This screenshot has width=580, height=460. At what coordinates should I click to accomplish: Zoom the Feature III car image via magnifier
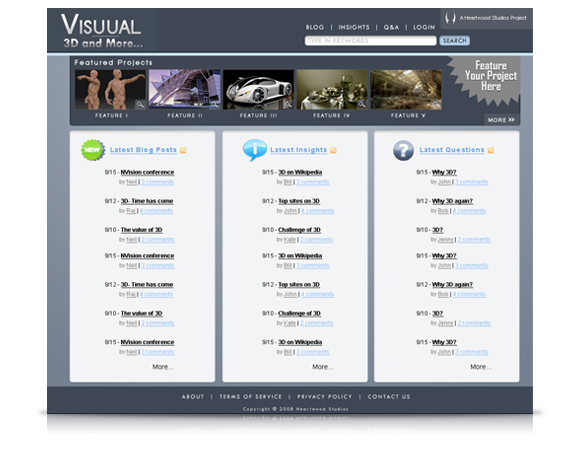(x=288, y=105)
